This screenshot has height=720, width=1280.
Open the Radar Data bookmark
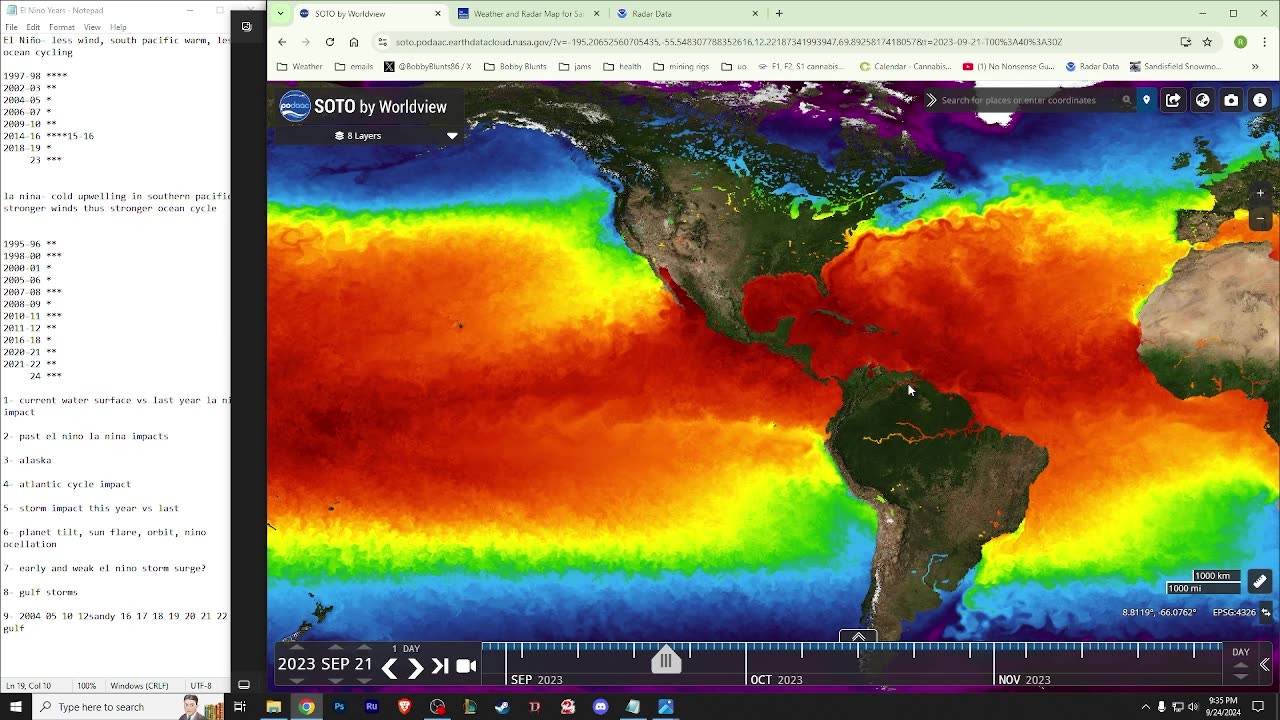(1092, 67)
